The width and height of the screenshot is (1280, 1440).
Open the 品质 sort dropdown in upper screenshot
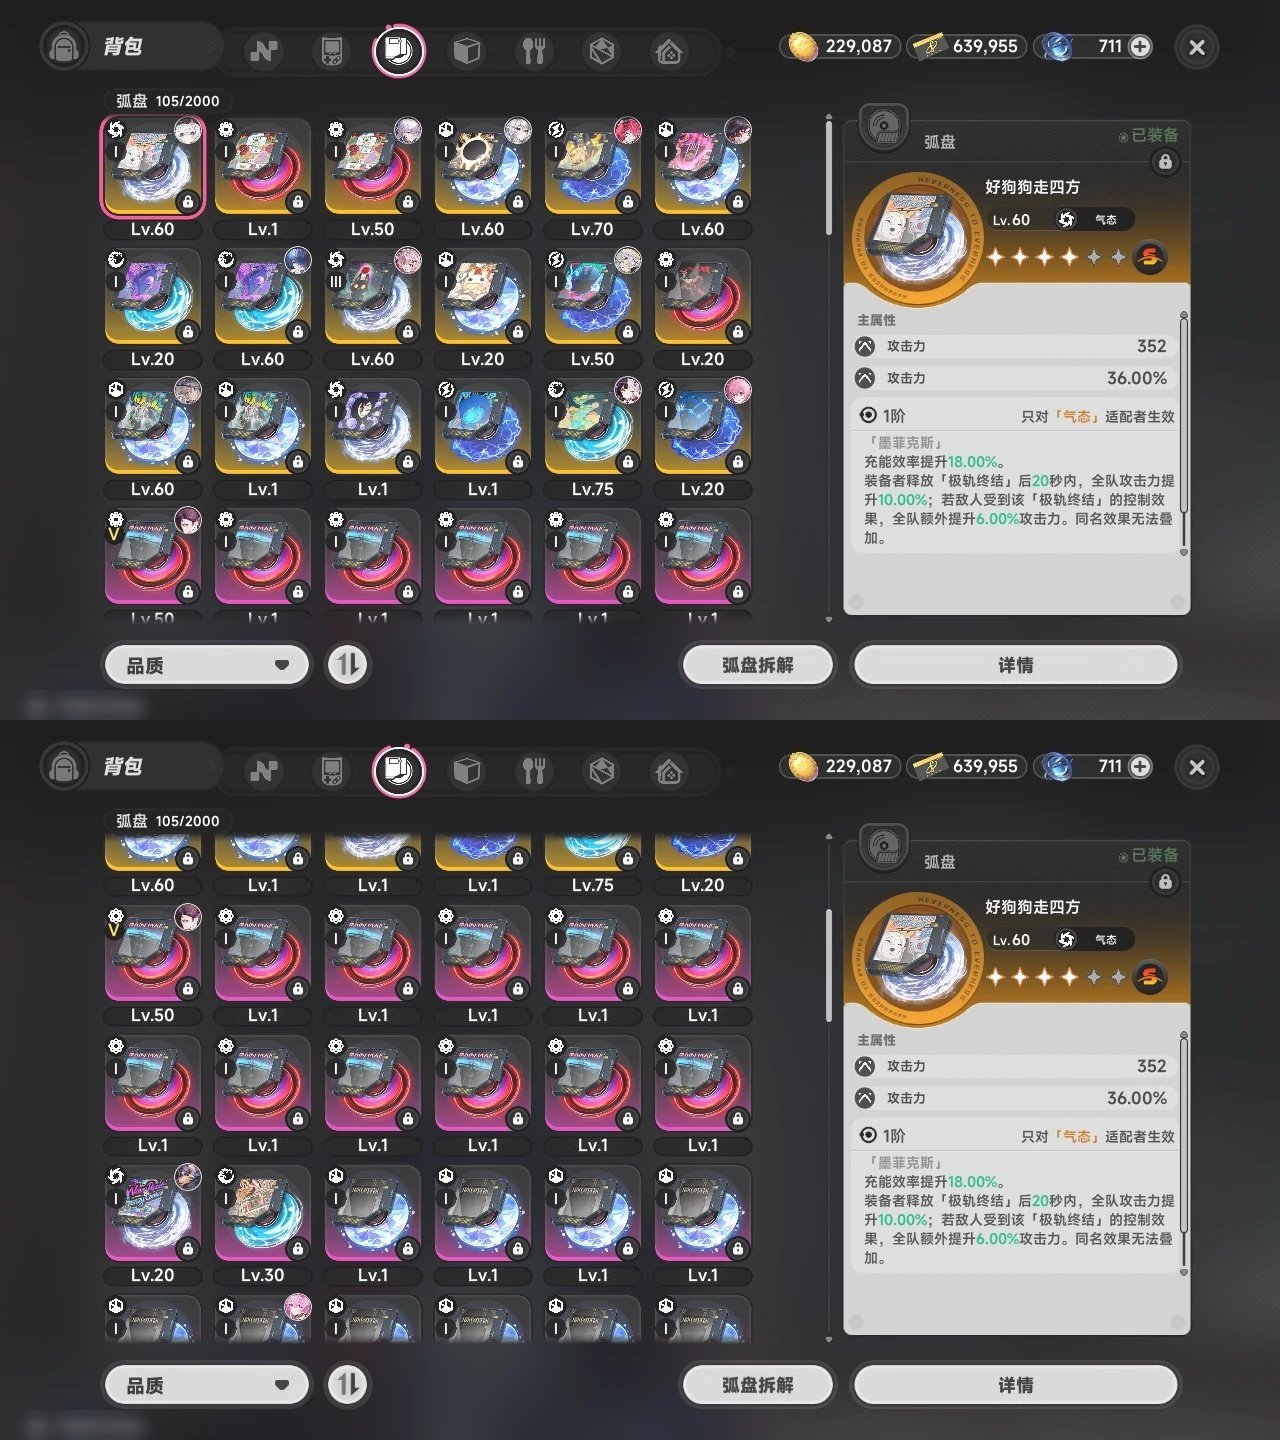click(207, 665)
